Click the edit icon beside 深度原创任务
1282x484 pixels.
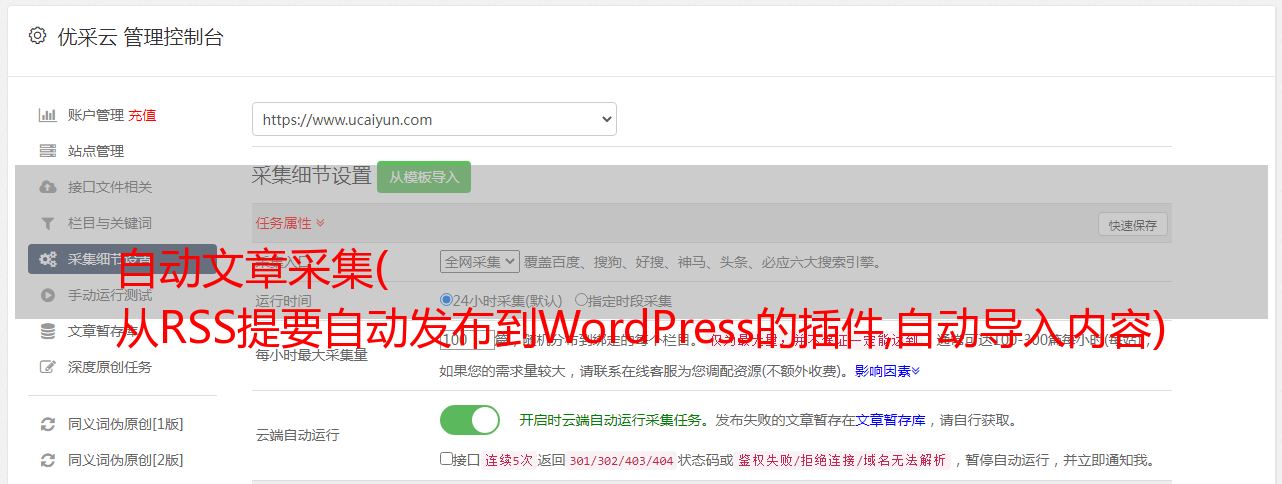47,367
